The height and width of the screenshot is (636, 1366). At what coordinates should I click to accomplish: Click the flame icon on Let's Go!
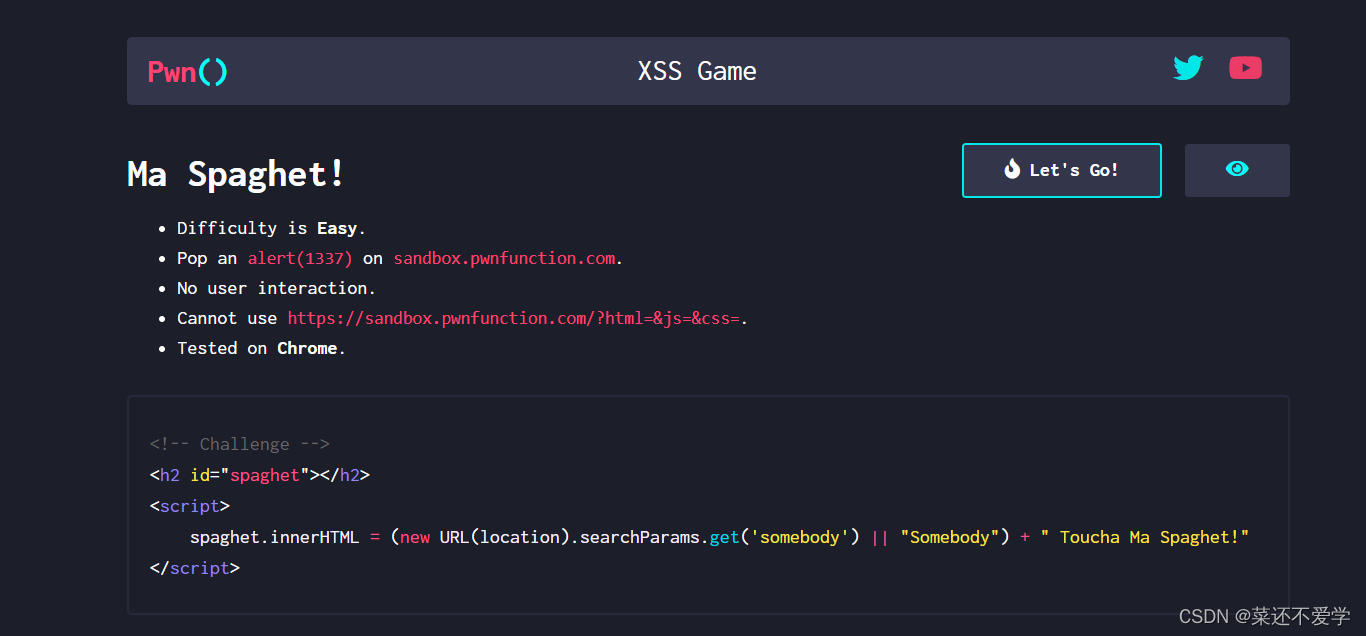click(1012, 169)
